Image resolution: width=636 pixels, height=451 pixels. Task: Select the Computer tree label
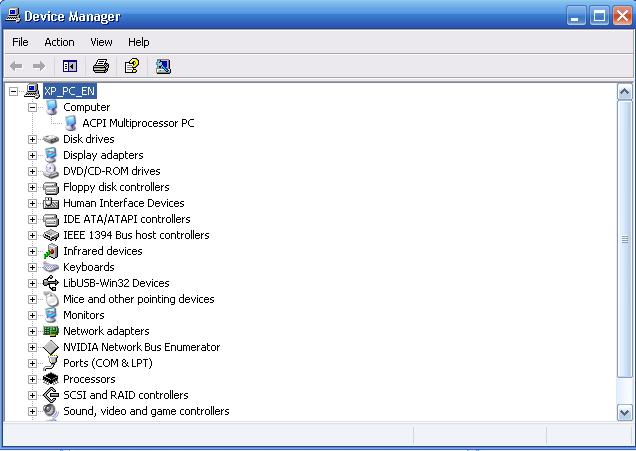(86, 107)
